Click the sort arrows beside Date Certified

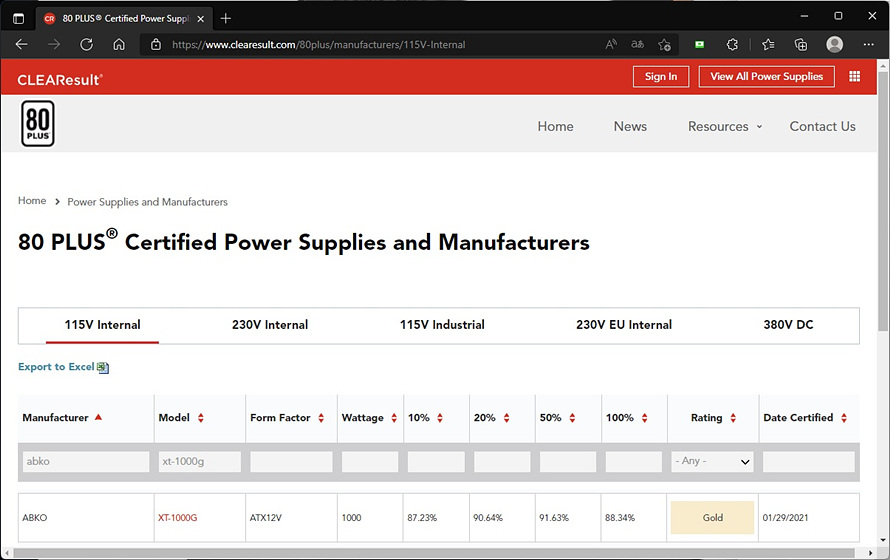tap(843, 418)
